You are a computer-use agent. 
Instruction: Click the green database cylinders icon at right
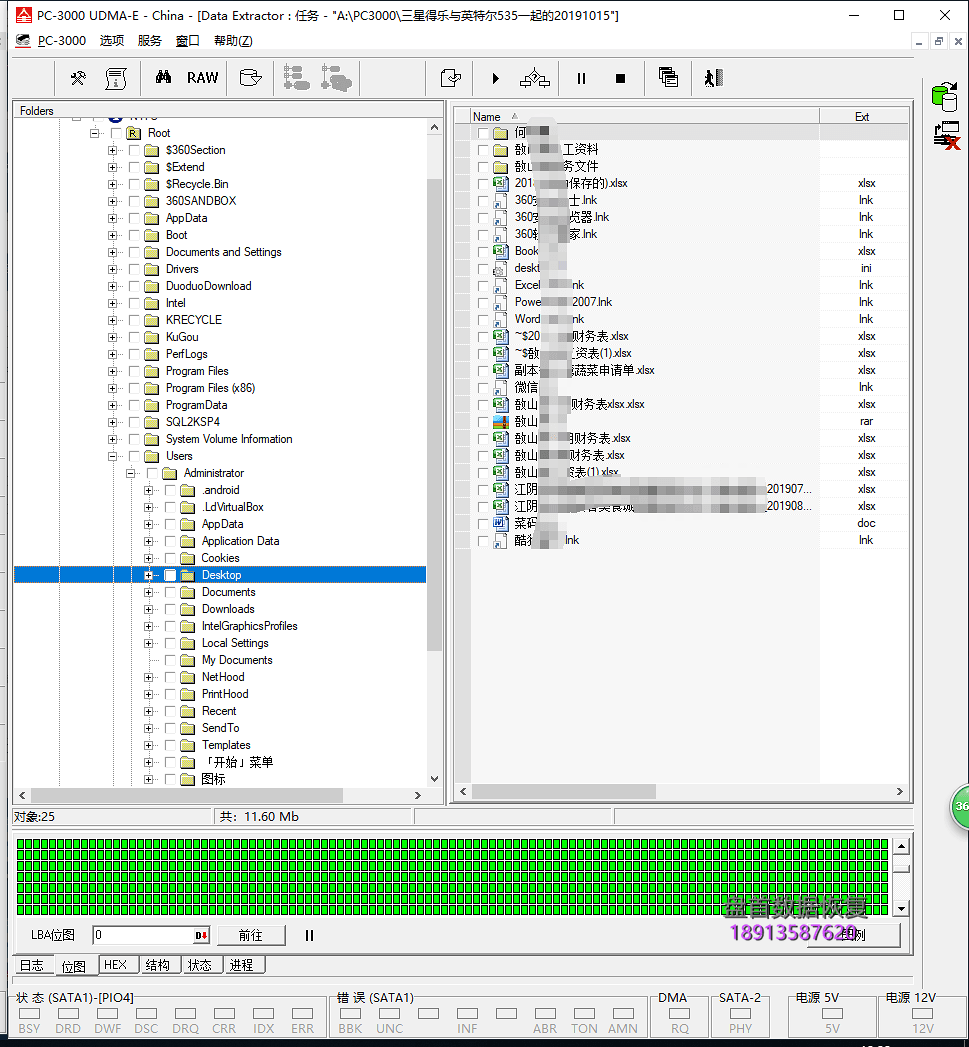click(944, 97)
